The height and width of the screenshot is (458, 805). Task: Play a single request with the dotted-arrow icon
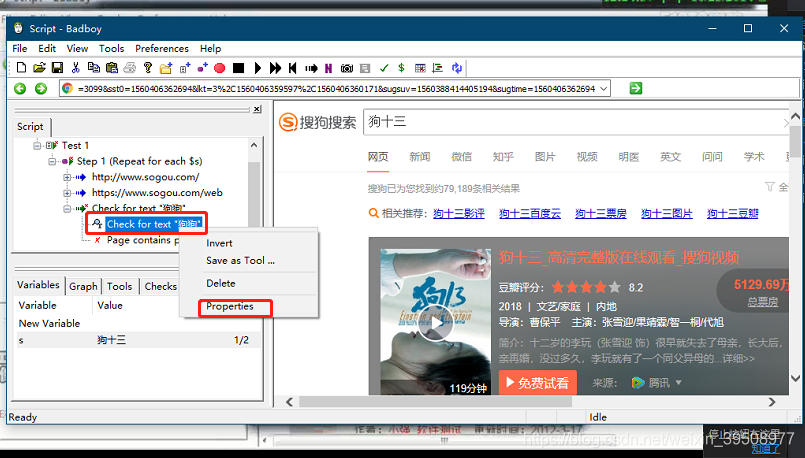coord(311,68)
